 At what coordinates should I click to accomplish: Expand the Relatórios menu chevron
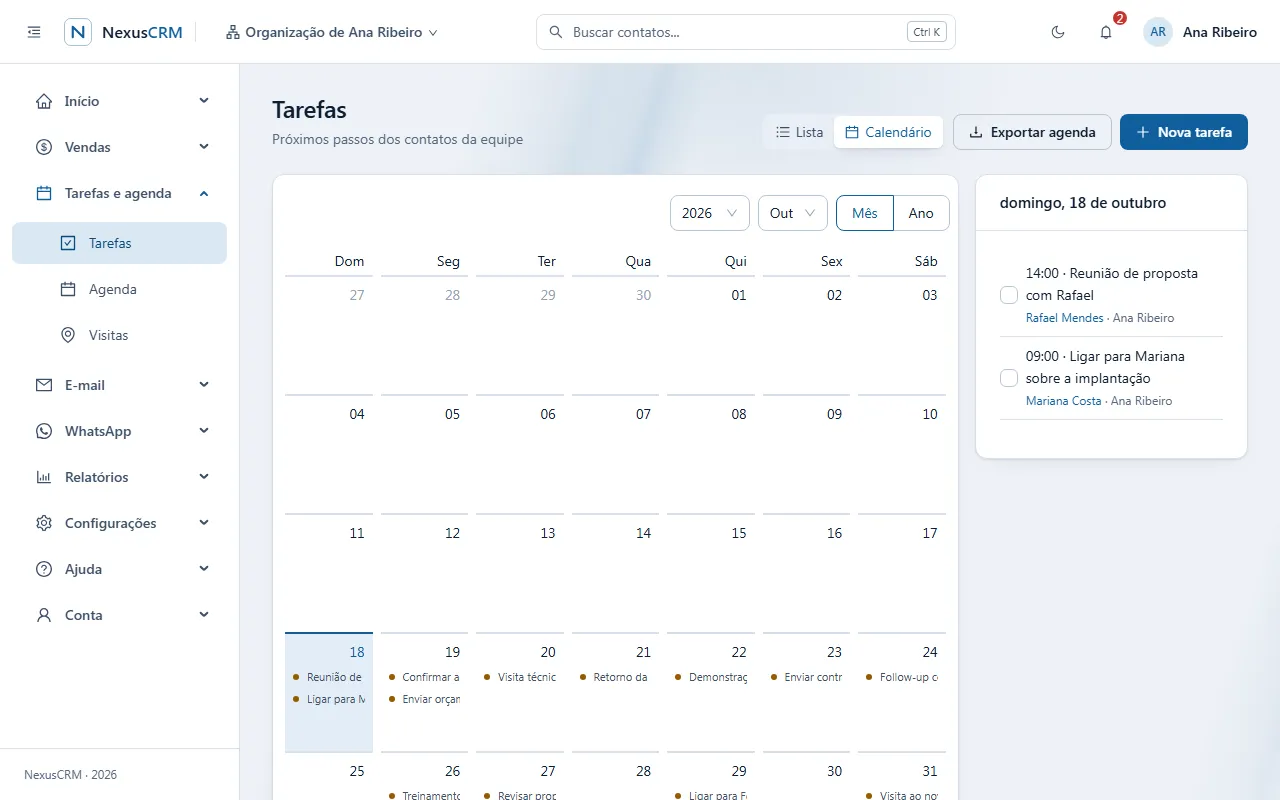(x=204, y=477)
